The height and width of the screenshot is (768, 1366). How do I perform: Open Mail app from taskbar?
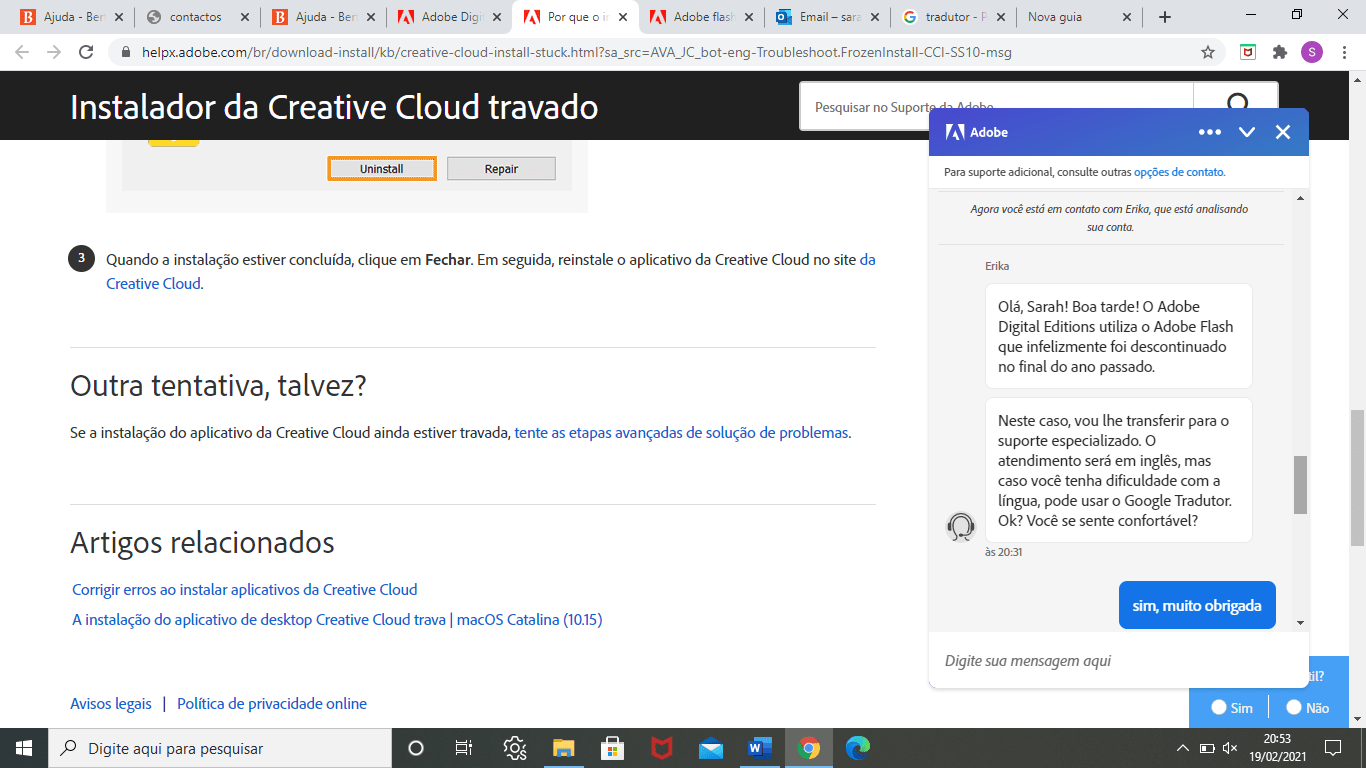tap(711, 748)
